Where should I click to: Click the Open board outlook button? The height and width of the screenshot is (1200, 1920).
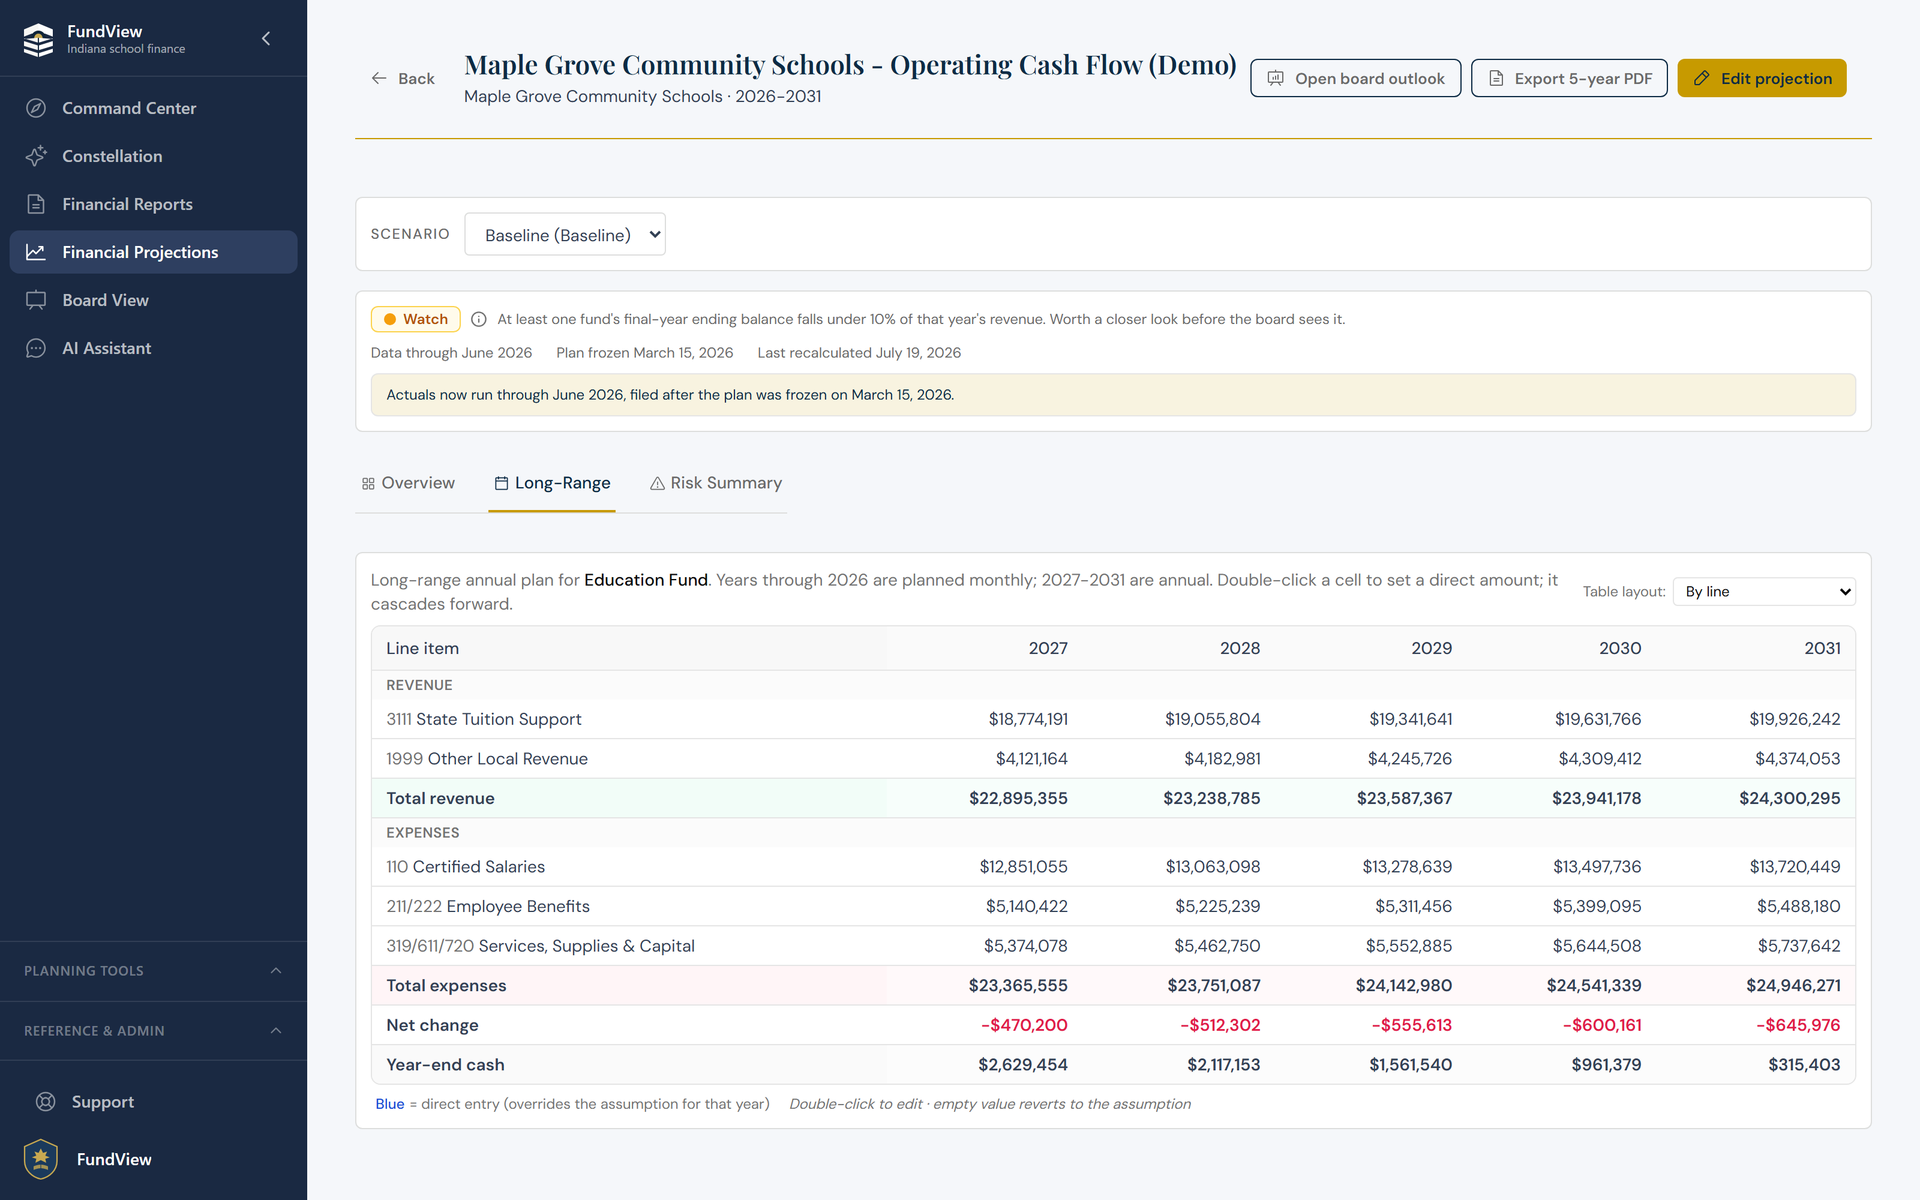(x=1355, y=78)
